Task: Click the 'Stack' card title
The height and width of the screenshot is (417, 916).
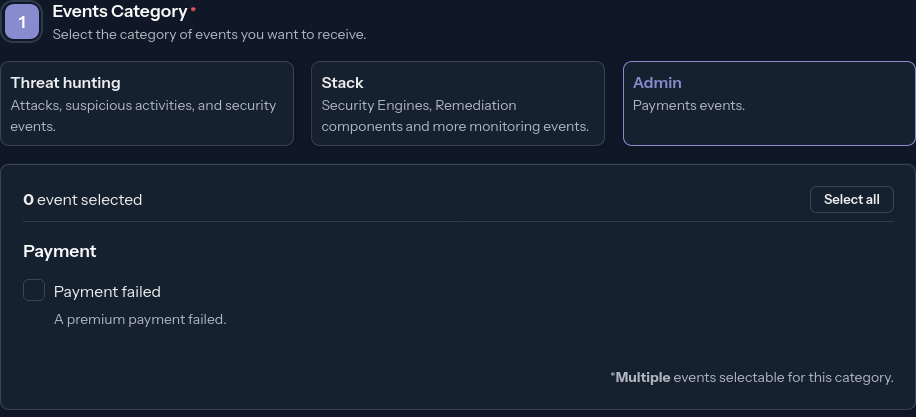Action: tap(342, 83)
